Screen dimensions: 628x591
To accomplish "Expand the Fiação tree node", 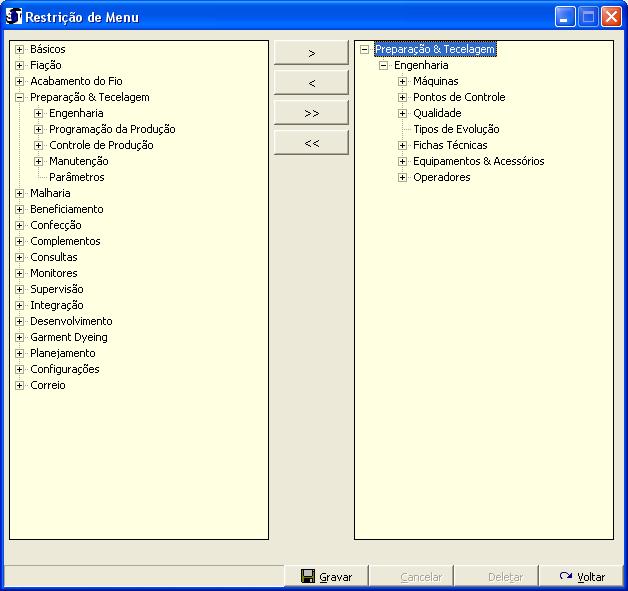I will (19, 65).
